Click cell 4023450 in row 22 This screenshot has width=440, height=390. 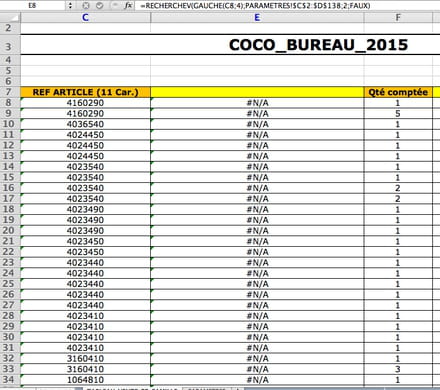85,252
